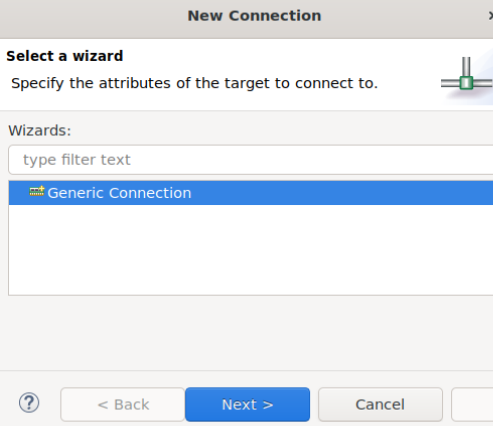The height and width of the screenshot is (426, 493).
Task: Focus the type filter text field
Action: [251, 160]
